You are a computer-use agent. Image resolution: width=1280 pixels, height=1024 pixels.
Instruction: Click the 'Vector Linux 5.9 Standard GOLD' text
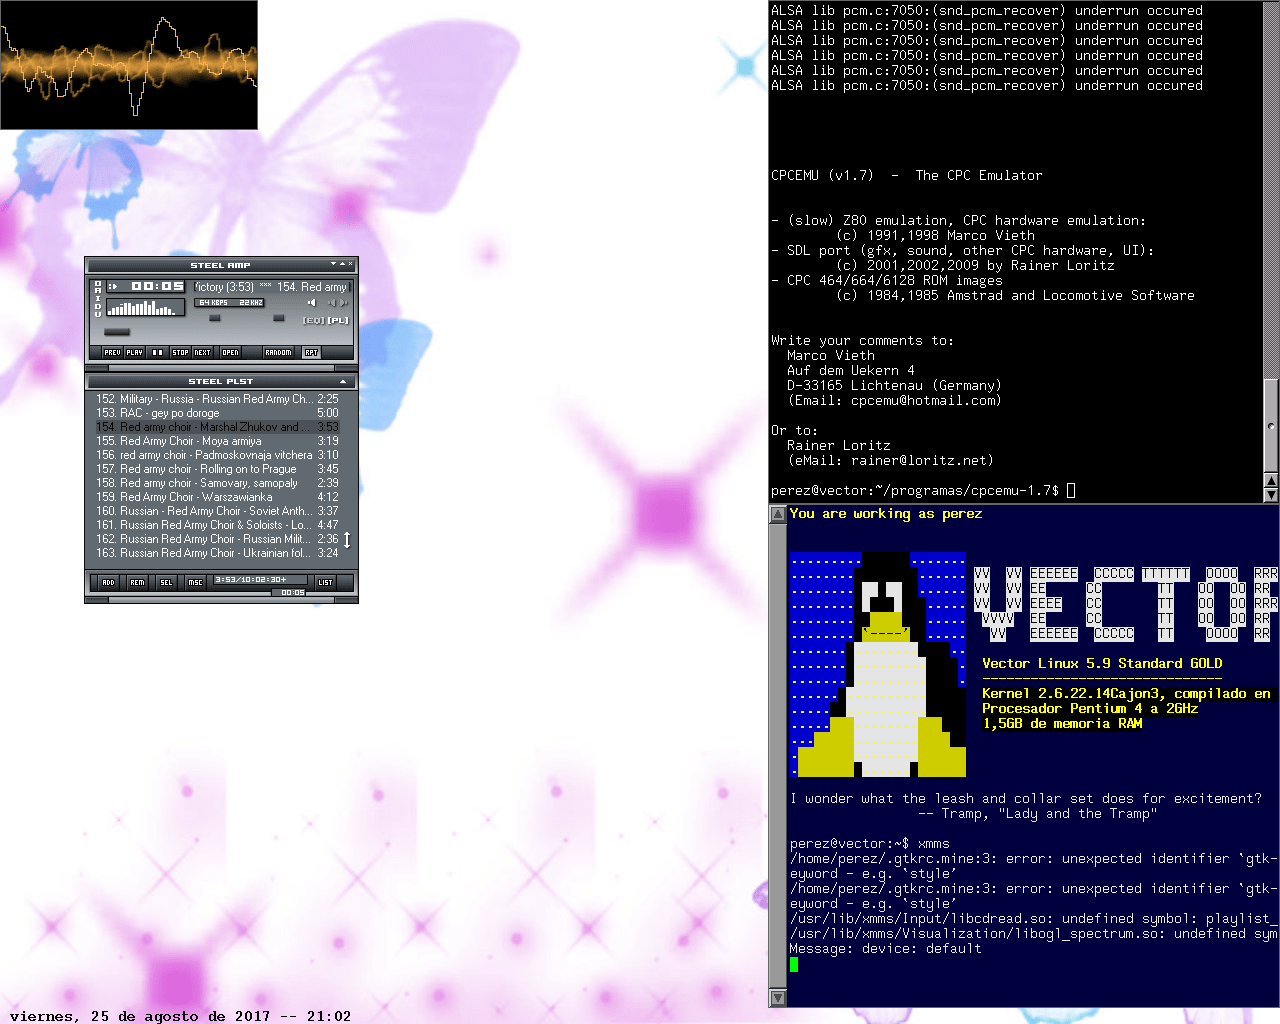[x=1102, y=663]
